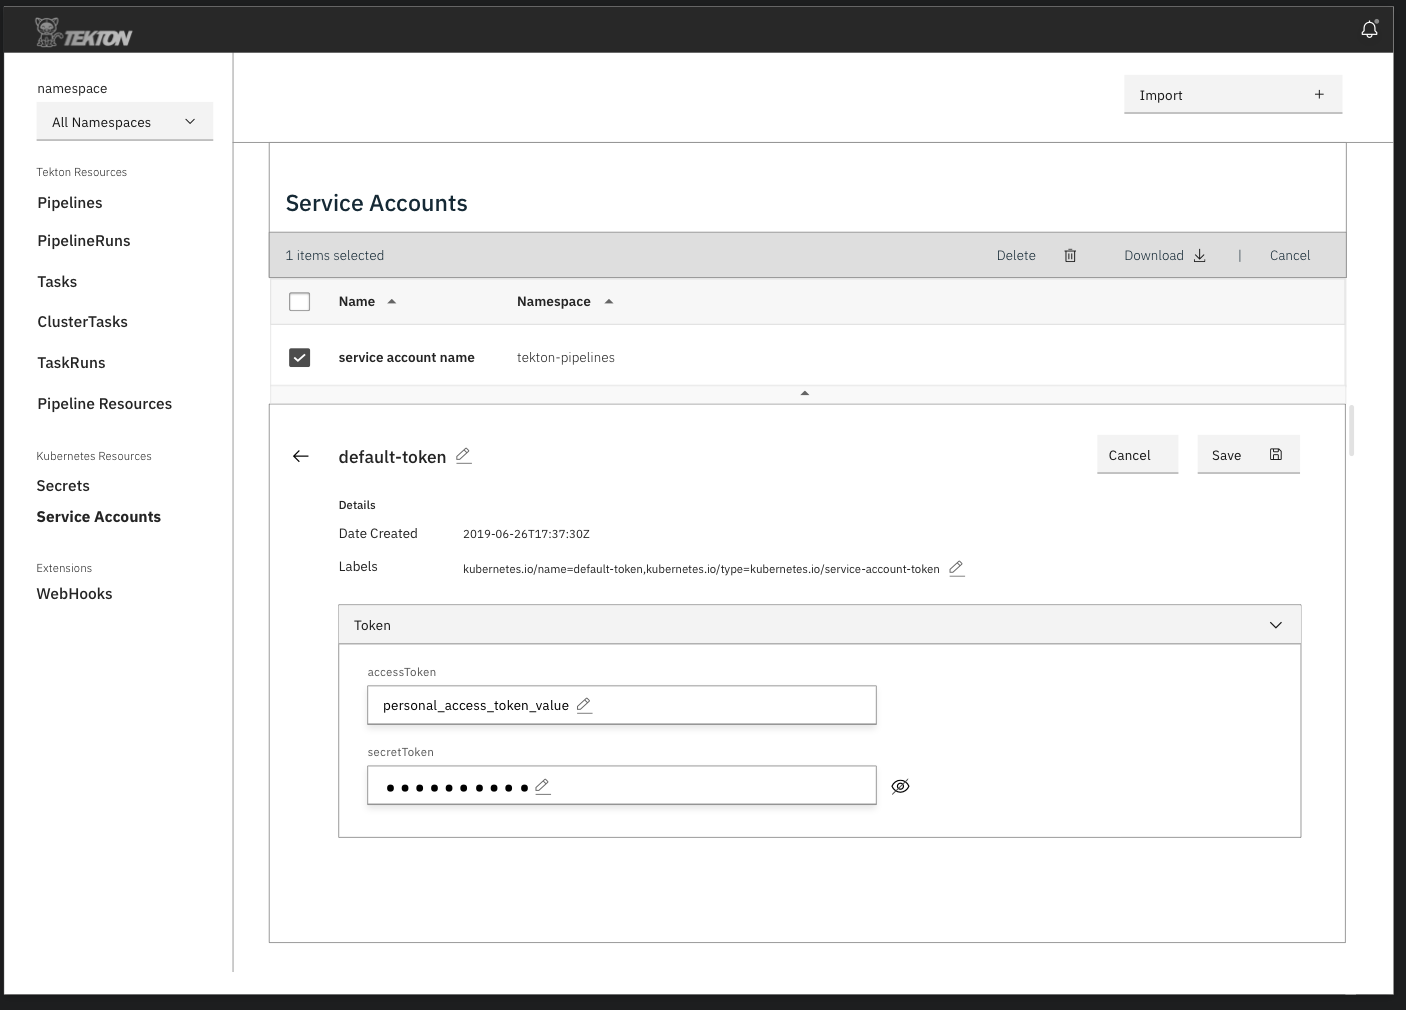Click the Delete trash icon
Image resolution: width=1406 pixels, height=1010 pixels.
[1069, 255]
